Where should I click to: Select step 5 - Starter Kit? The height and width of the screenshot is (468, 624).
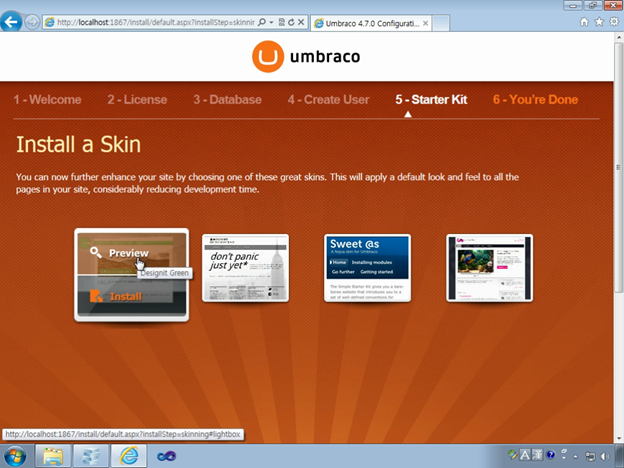tap(431, 99)
